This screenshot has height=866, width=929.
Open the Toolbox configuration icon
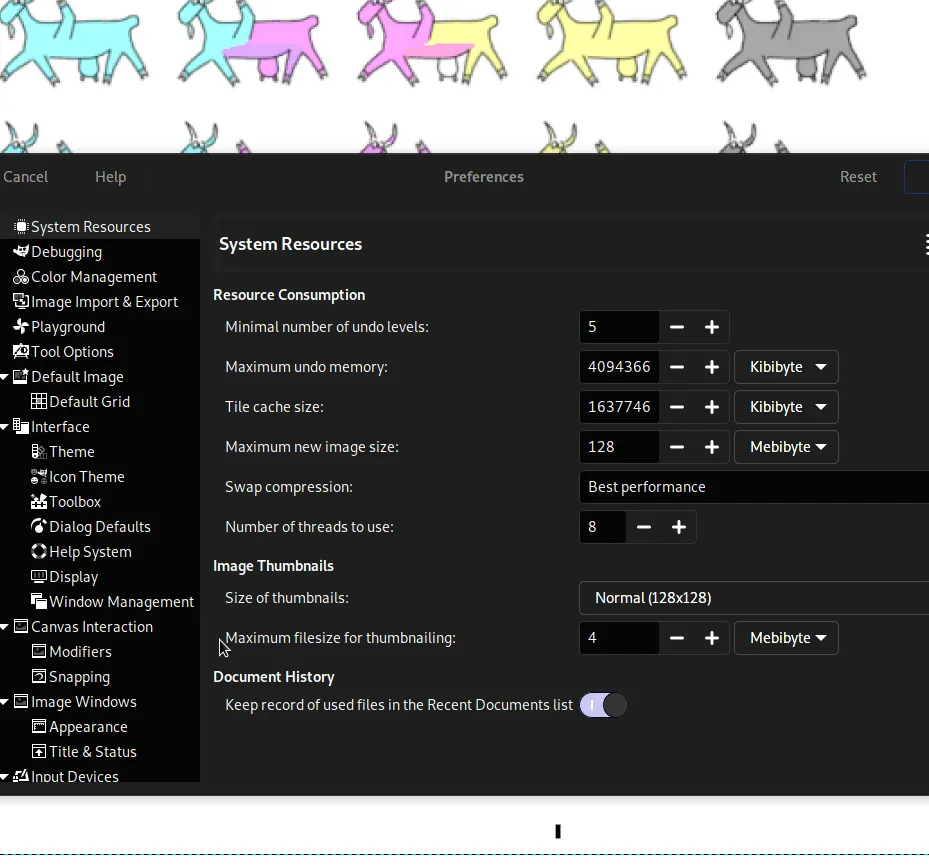pos(37,502)
